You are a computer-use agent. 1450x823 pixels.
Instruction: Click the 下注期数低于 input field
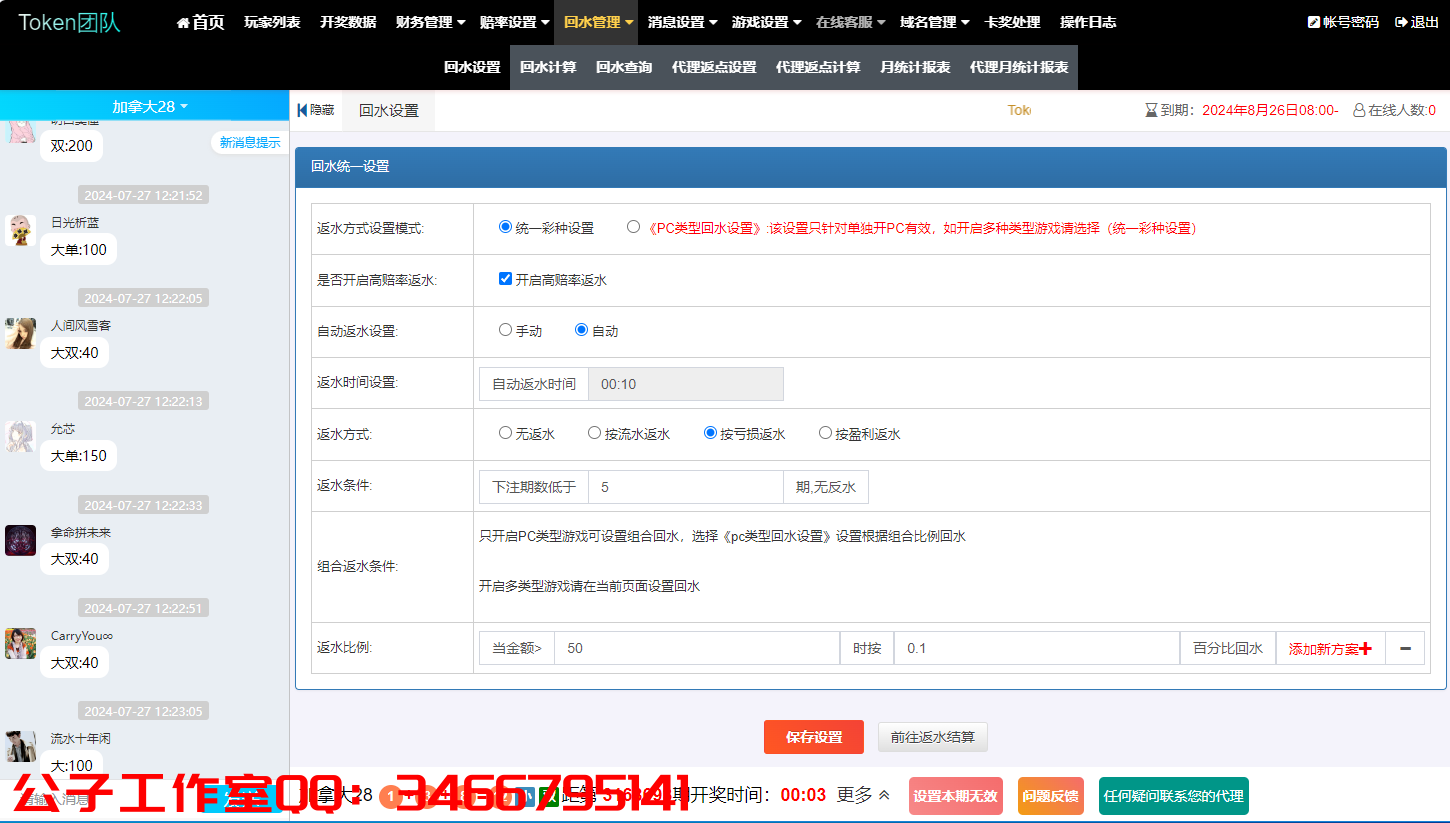pyautogui.click(x=685, y=487)
